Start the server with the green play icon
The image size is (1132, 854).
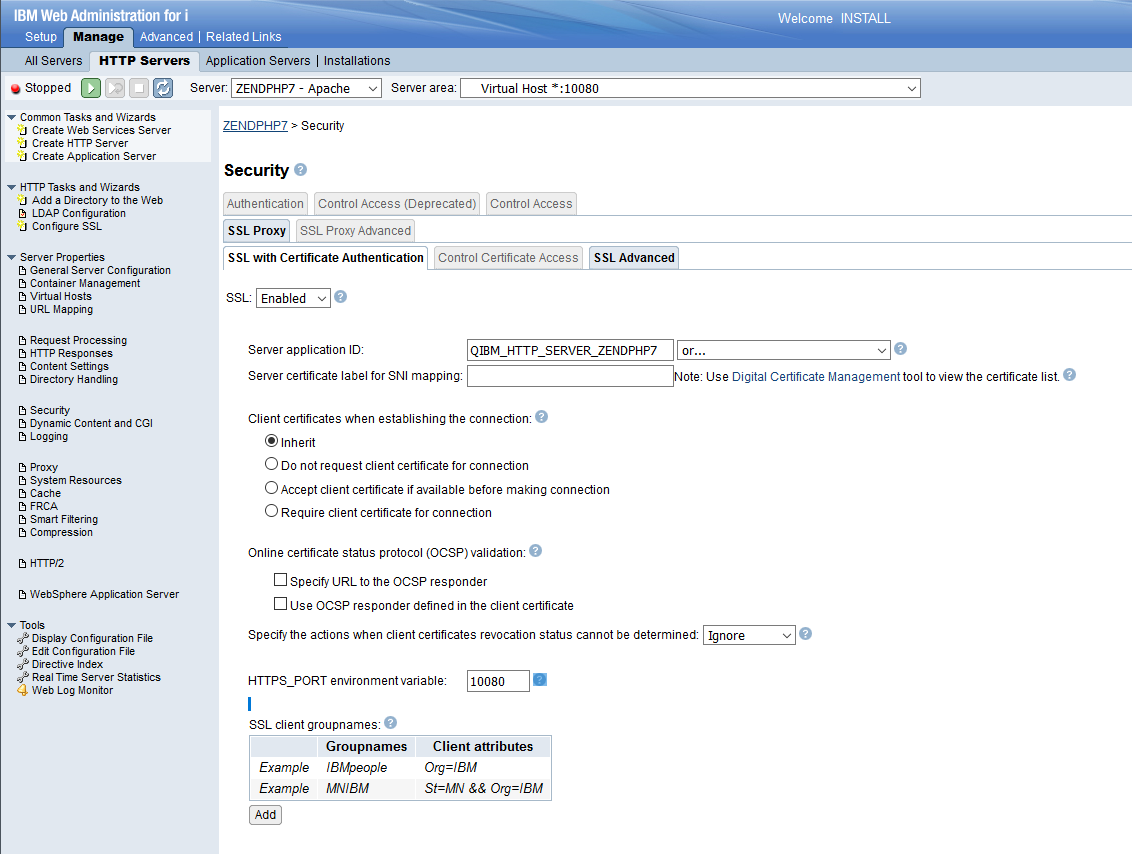(x=91, y=88)
